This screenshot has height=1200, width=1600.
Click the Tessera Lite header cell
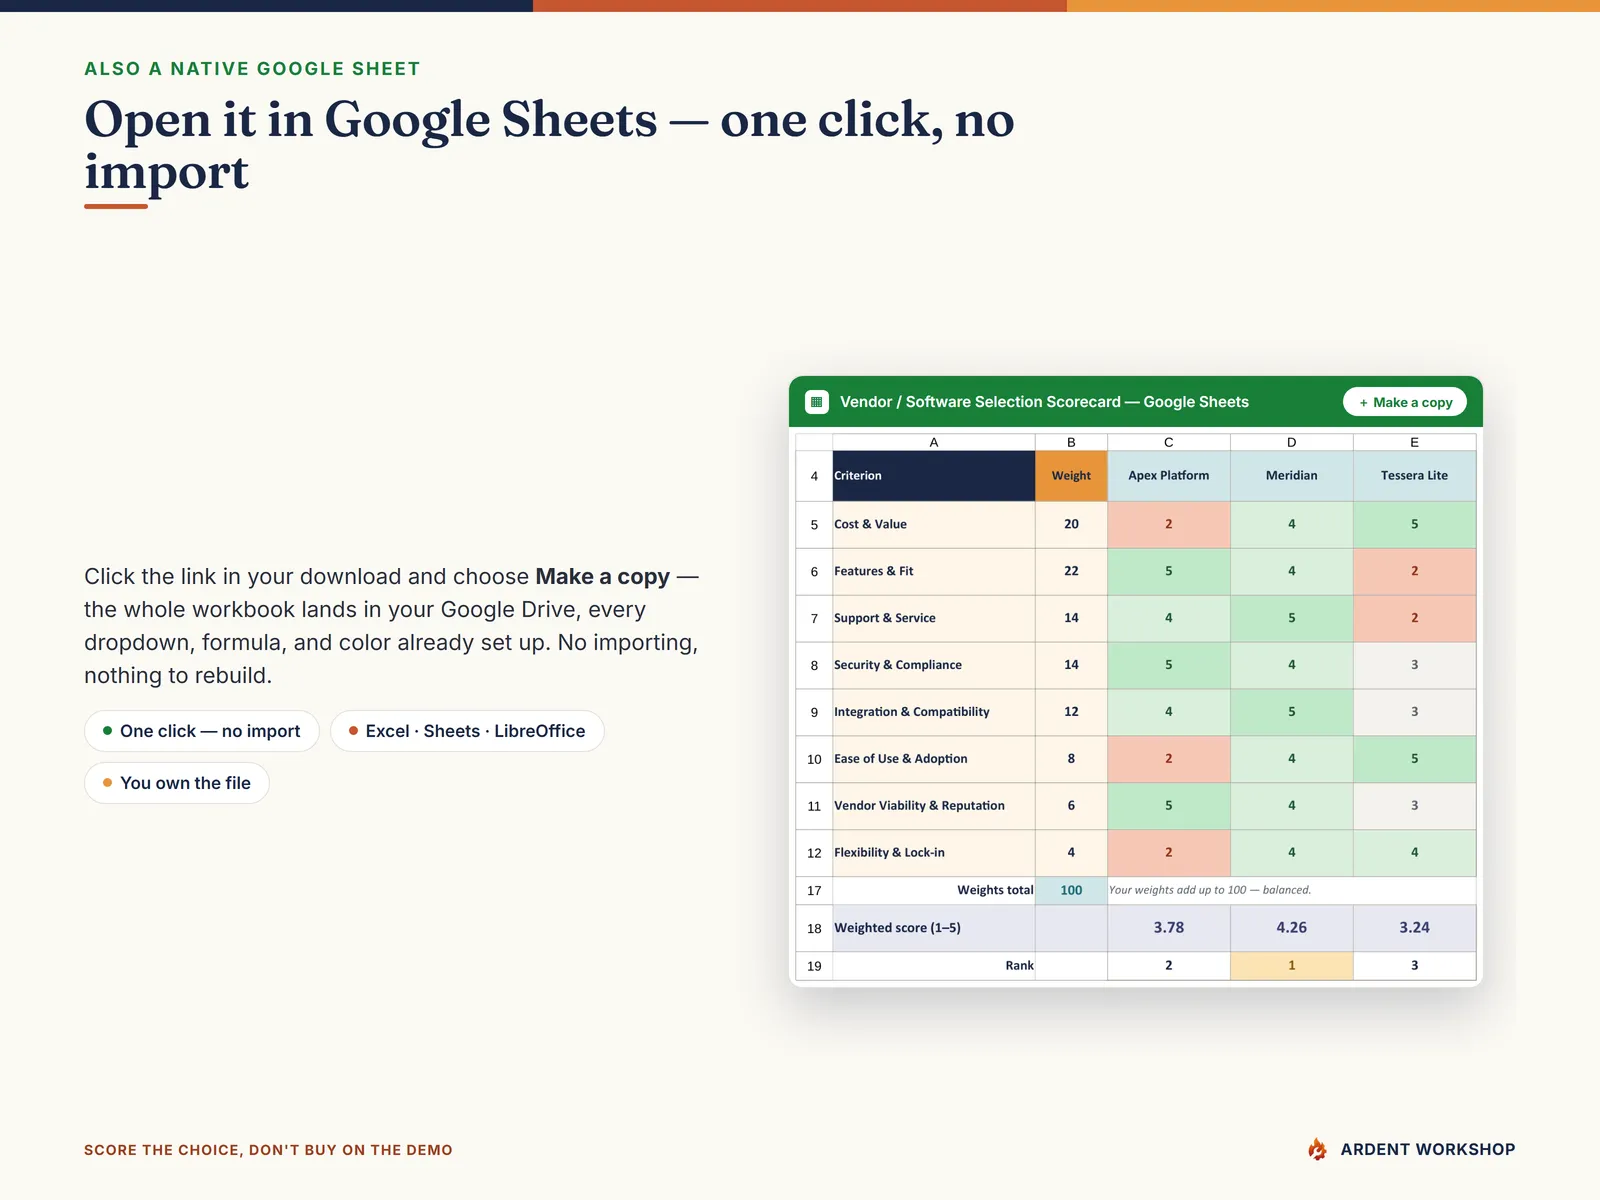[x=1414, y=476]
